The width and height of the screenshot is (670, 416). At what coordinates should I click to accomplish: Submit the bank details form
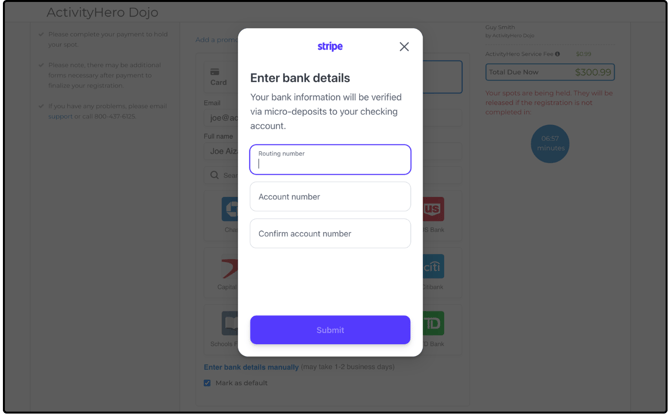pyautogui.click(x=330, y=330)
